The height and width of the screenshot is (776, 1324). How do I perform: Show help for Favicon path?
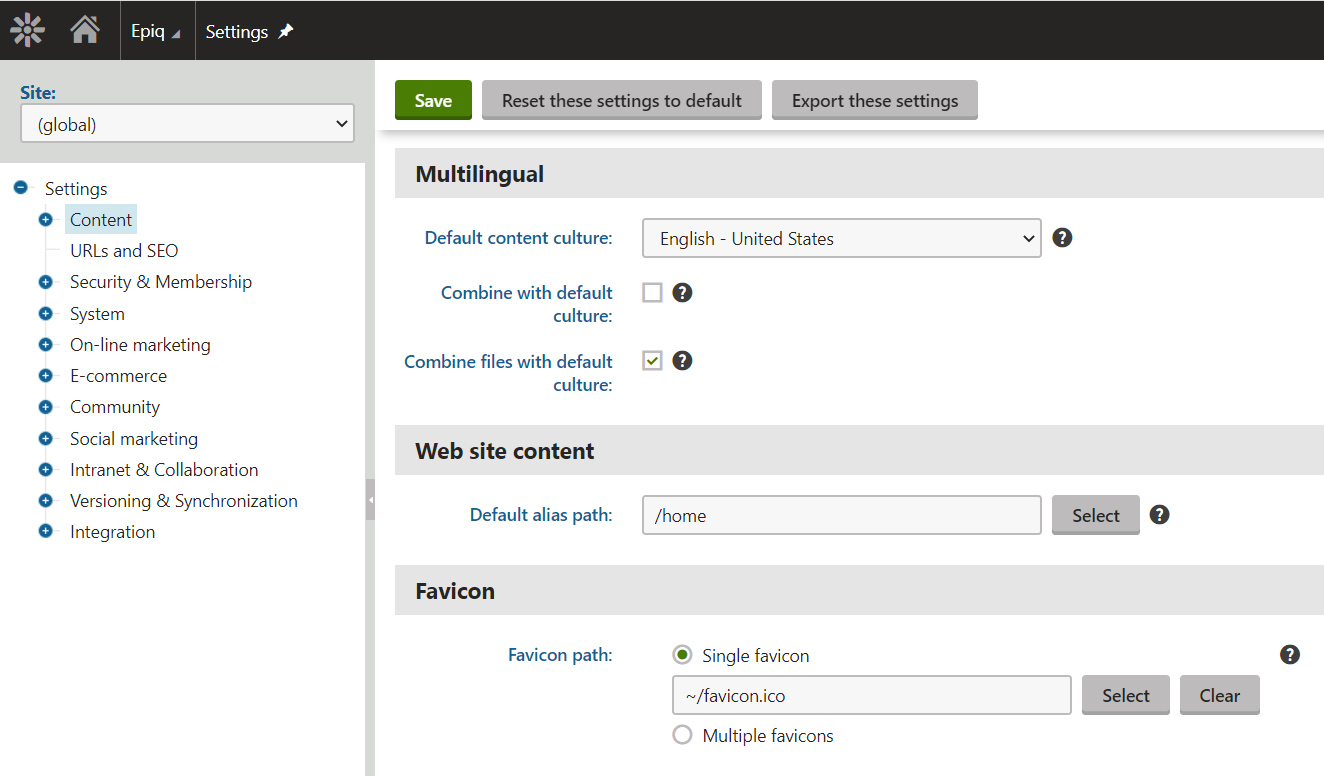pyautogui.click(x=1290, y=655)
